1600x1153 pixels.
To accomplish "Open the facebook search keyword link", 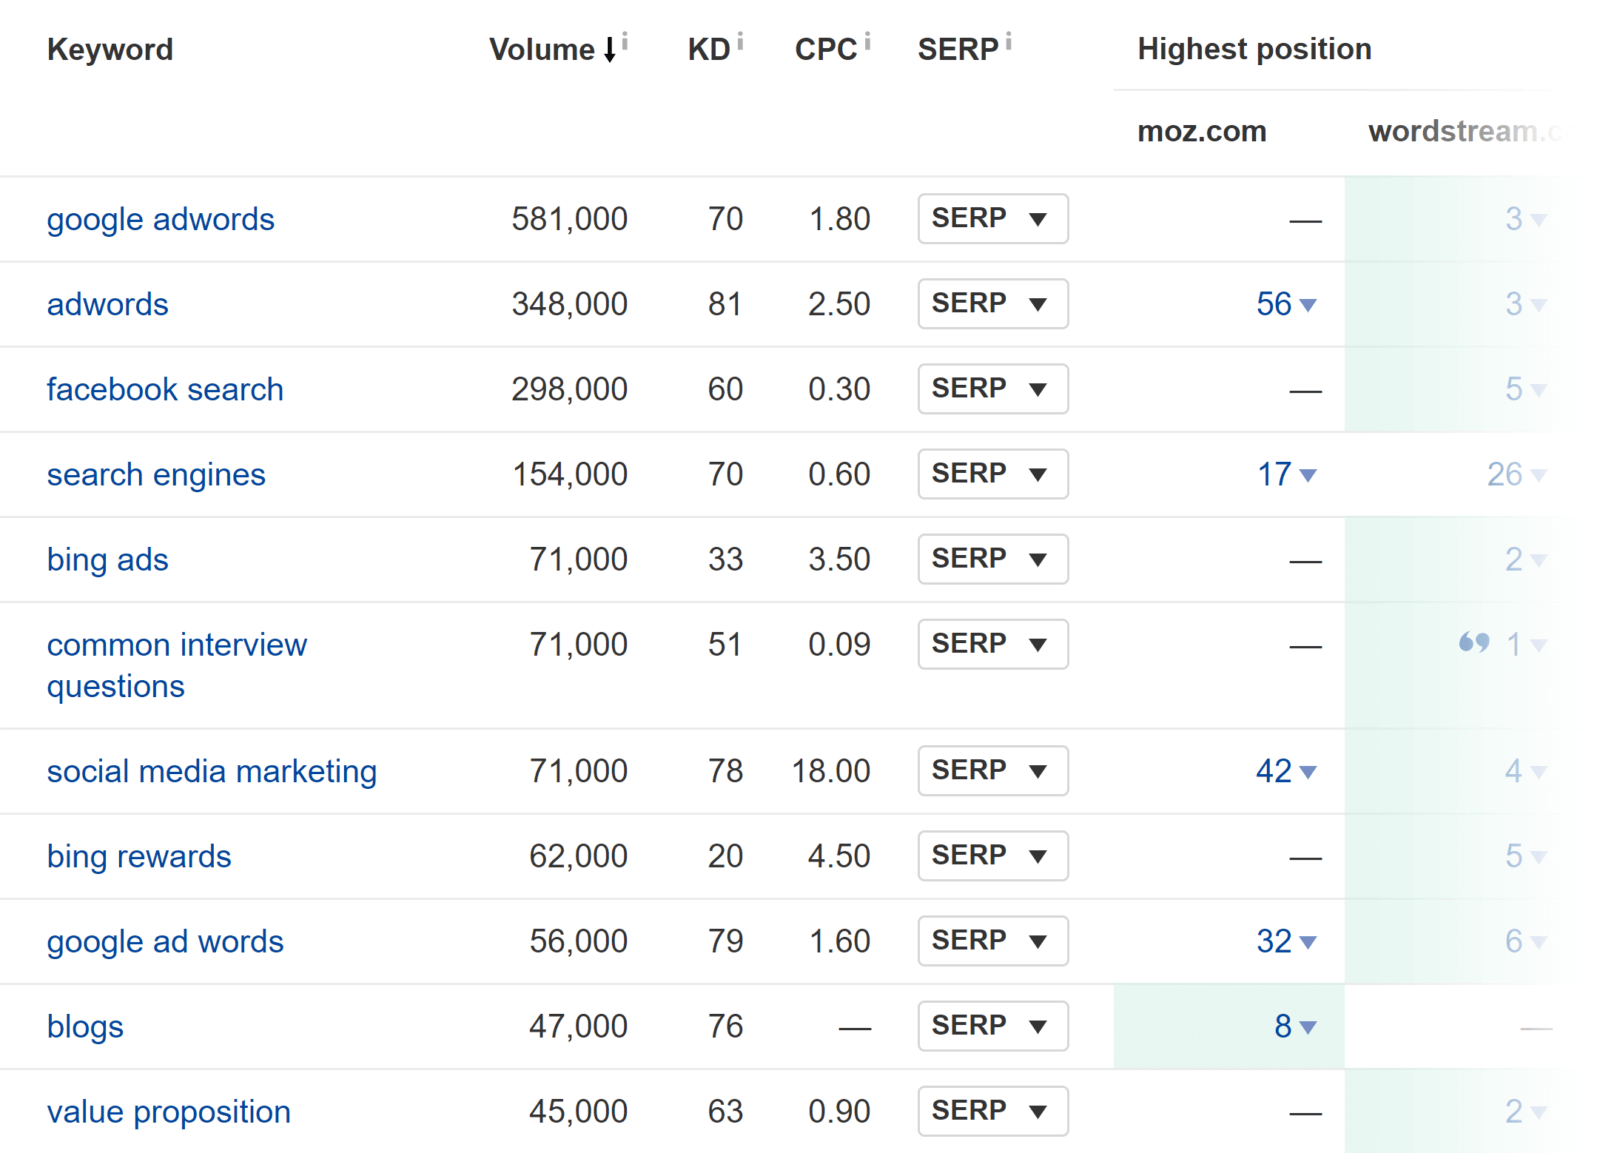I will point(165,389).
